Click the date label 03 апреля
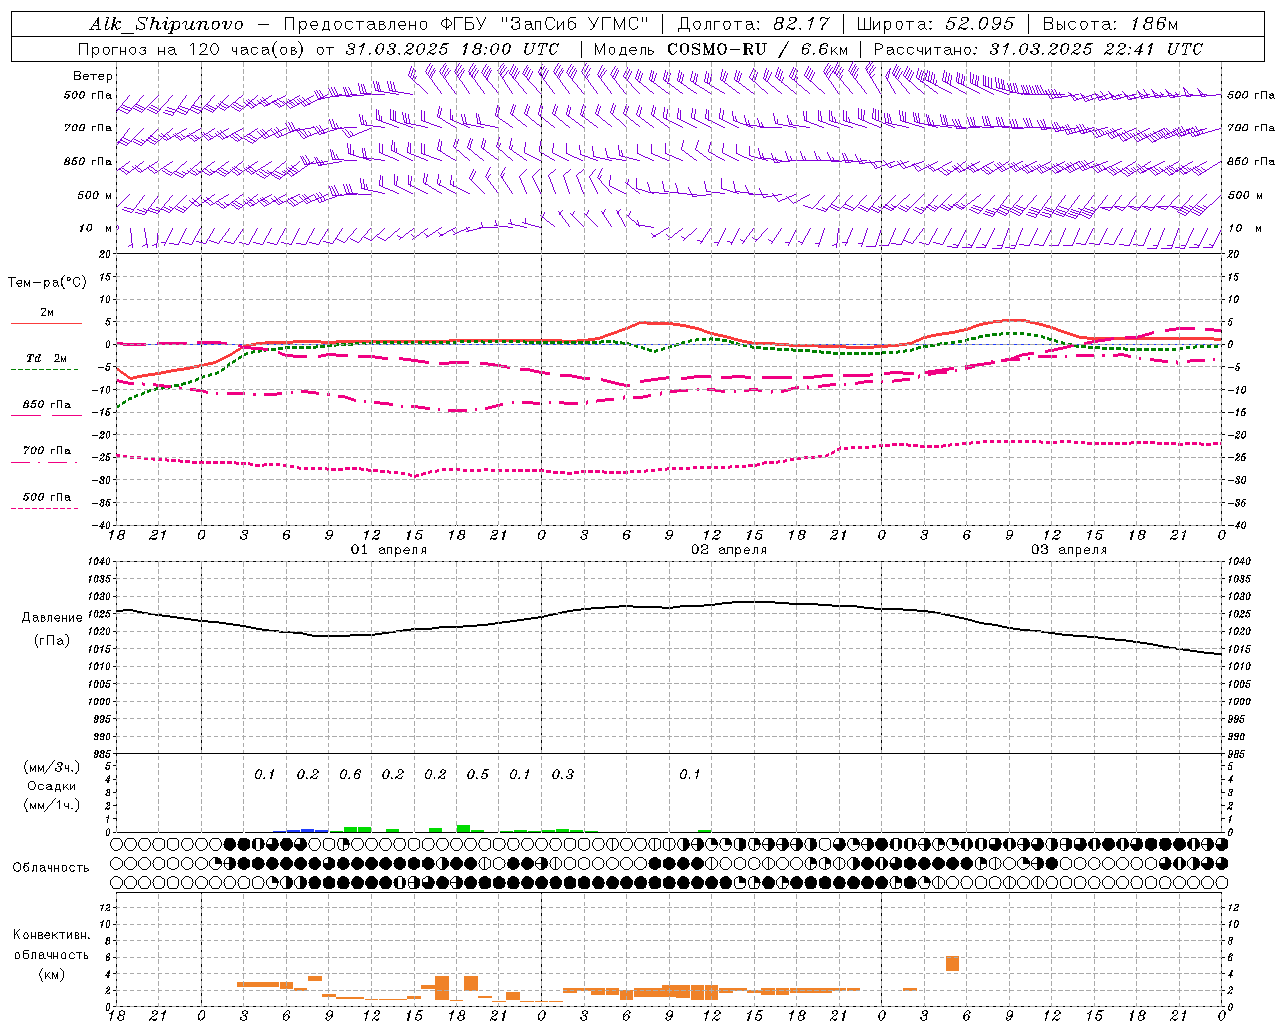 pyautogui.click(x=1069, y=550)
